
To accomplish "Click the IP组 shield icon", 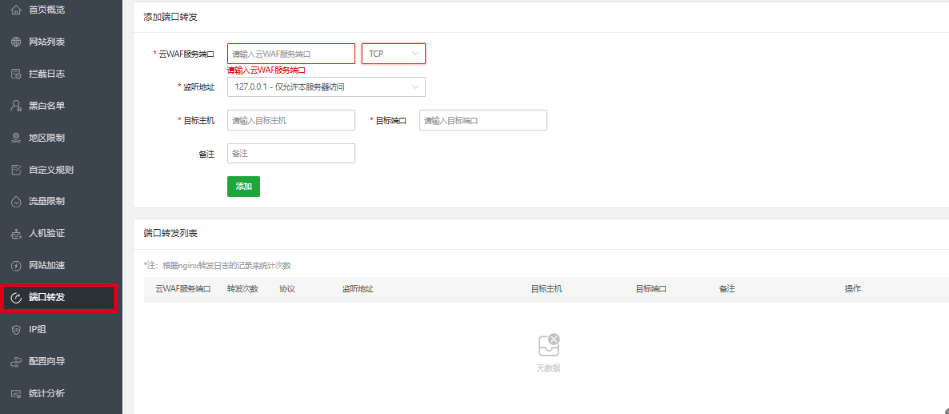I will [x=16, y=329].
